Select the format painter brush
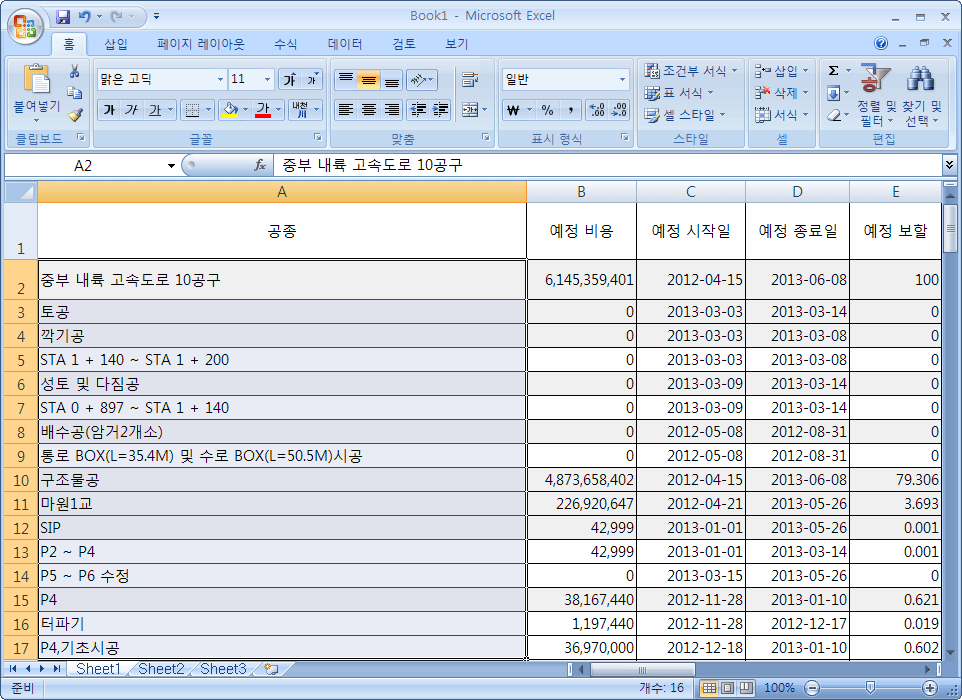Image resolution: width=962 pixels, height=700 pixels. click(74, 114)
